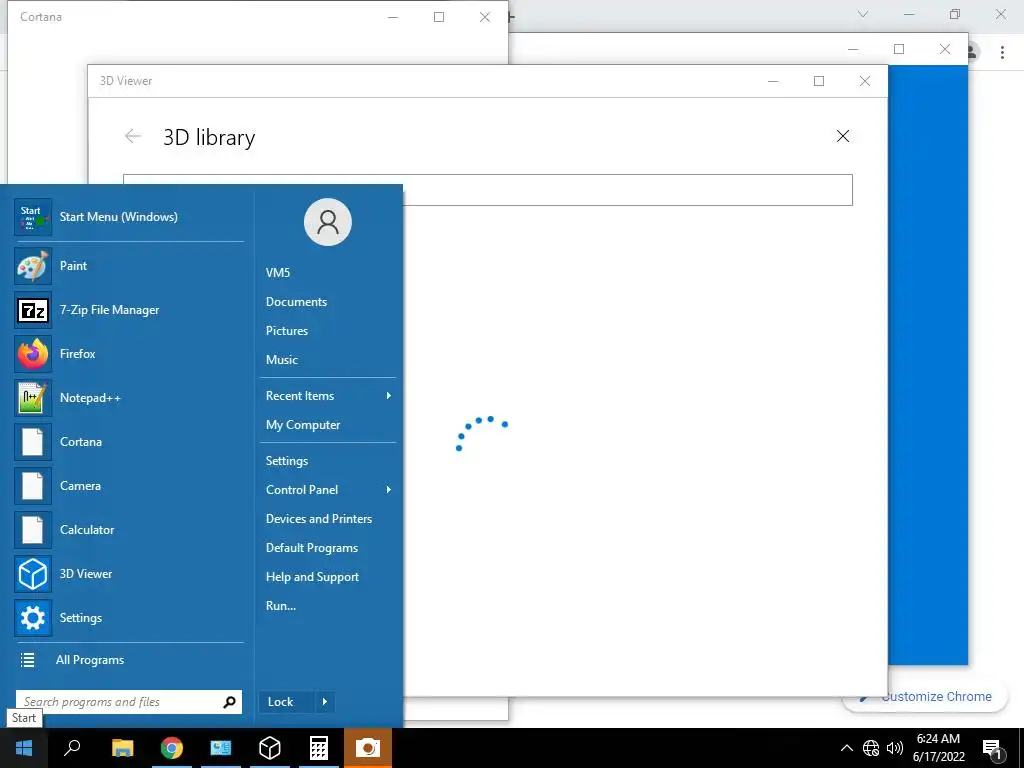Open Settings gear in programs list
1024x768 pixels.
[x=129, y=618]
